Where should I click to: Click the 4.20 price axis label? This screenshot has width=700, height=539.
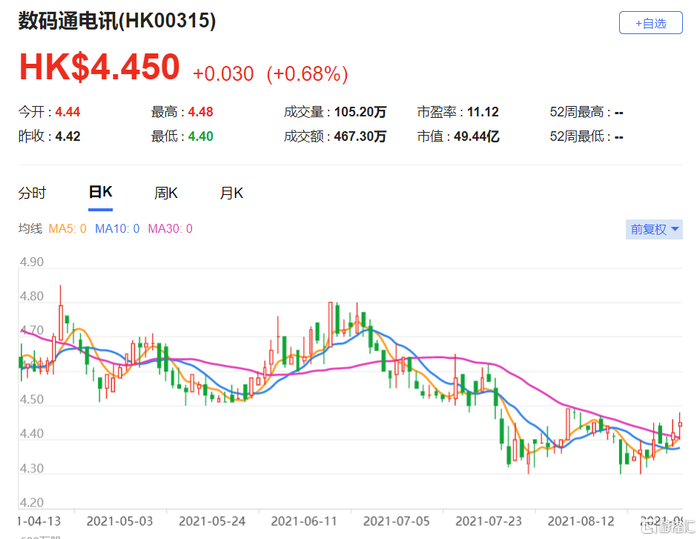(32, 503)
